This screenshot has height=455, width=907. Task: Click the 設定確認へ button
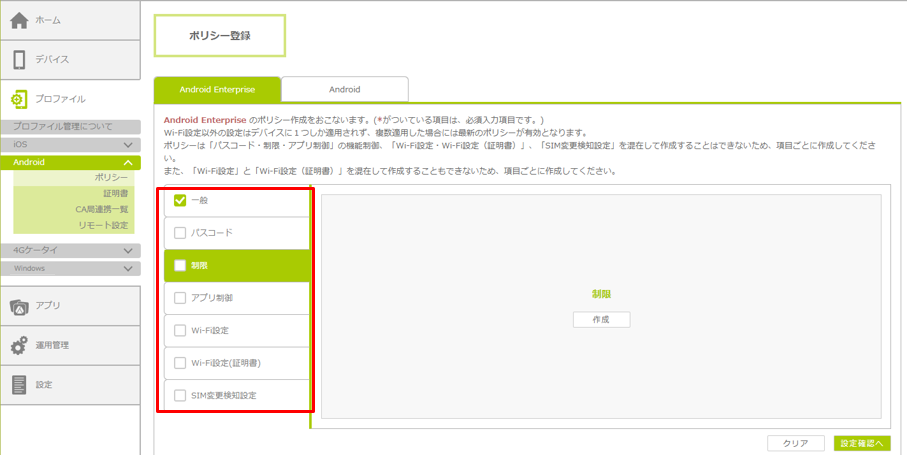(x=861, y=443)
